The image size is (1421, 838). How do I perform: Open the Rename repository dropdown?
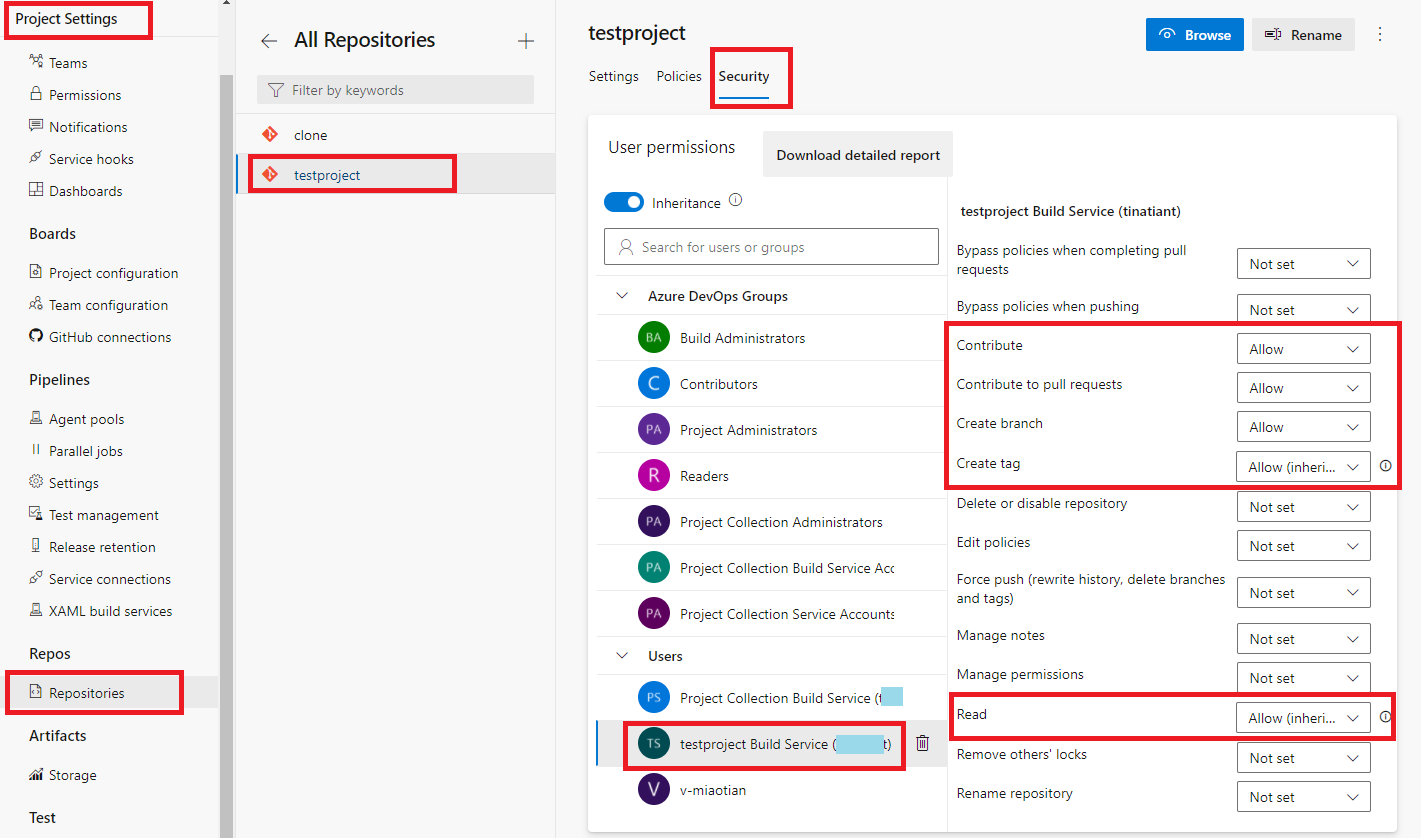[1303, 797]
